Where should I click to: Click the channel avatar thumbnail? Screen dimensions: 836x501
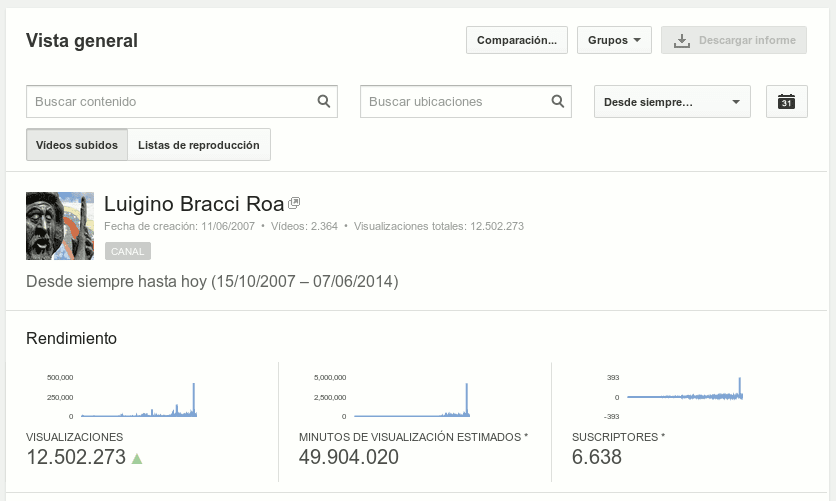[x=60, y=226]
